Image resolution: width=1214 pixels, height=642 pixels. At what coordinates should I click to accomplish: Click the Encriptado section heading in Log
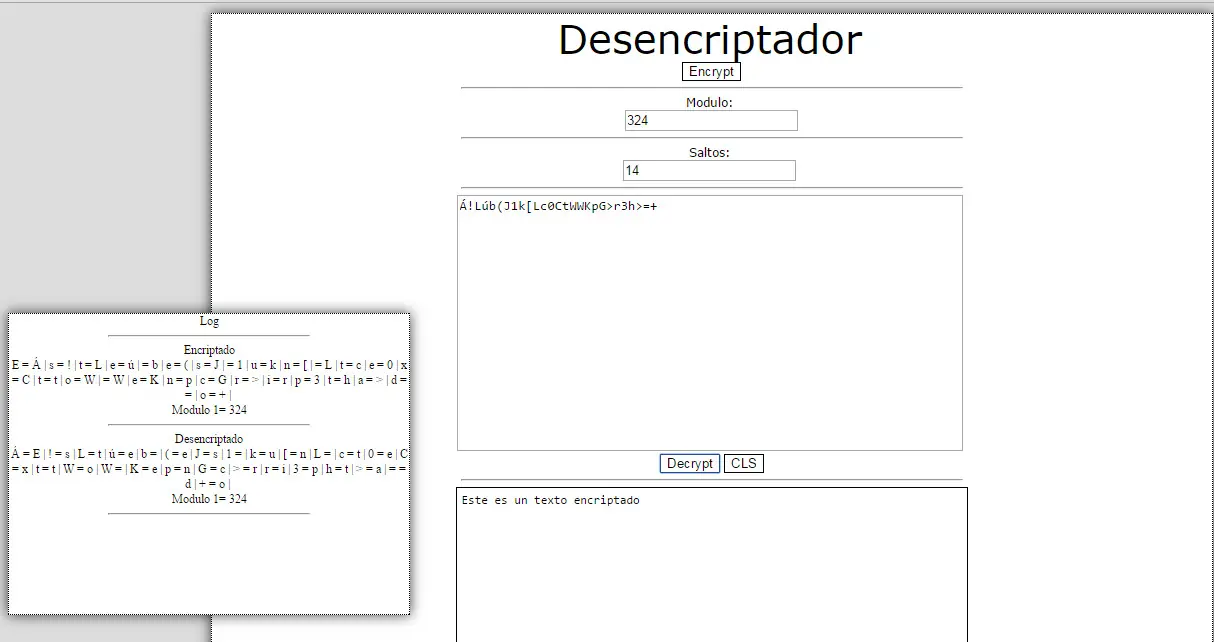click(208, 349)
